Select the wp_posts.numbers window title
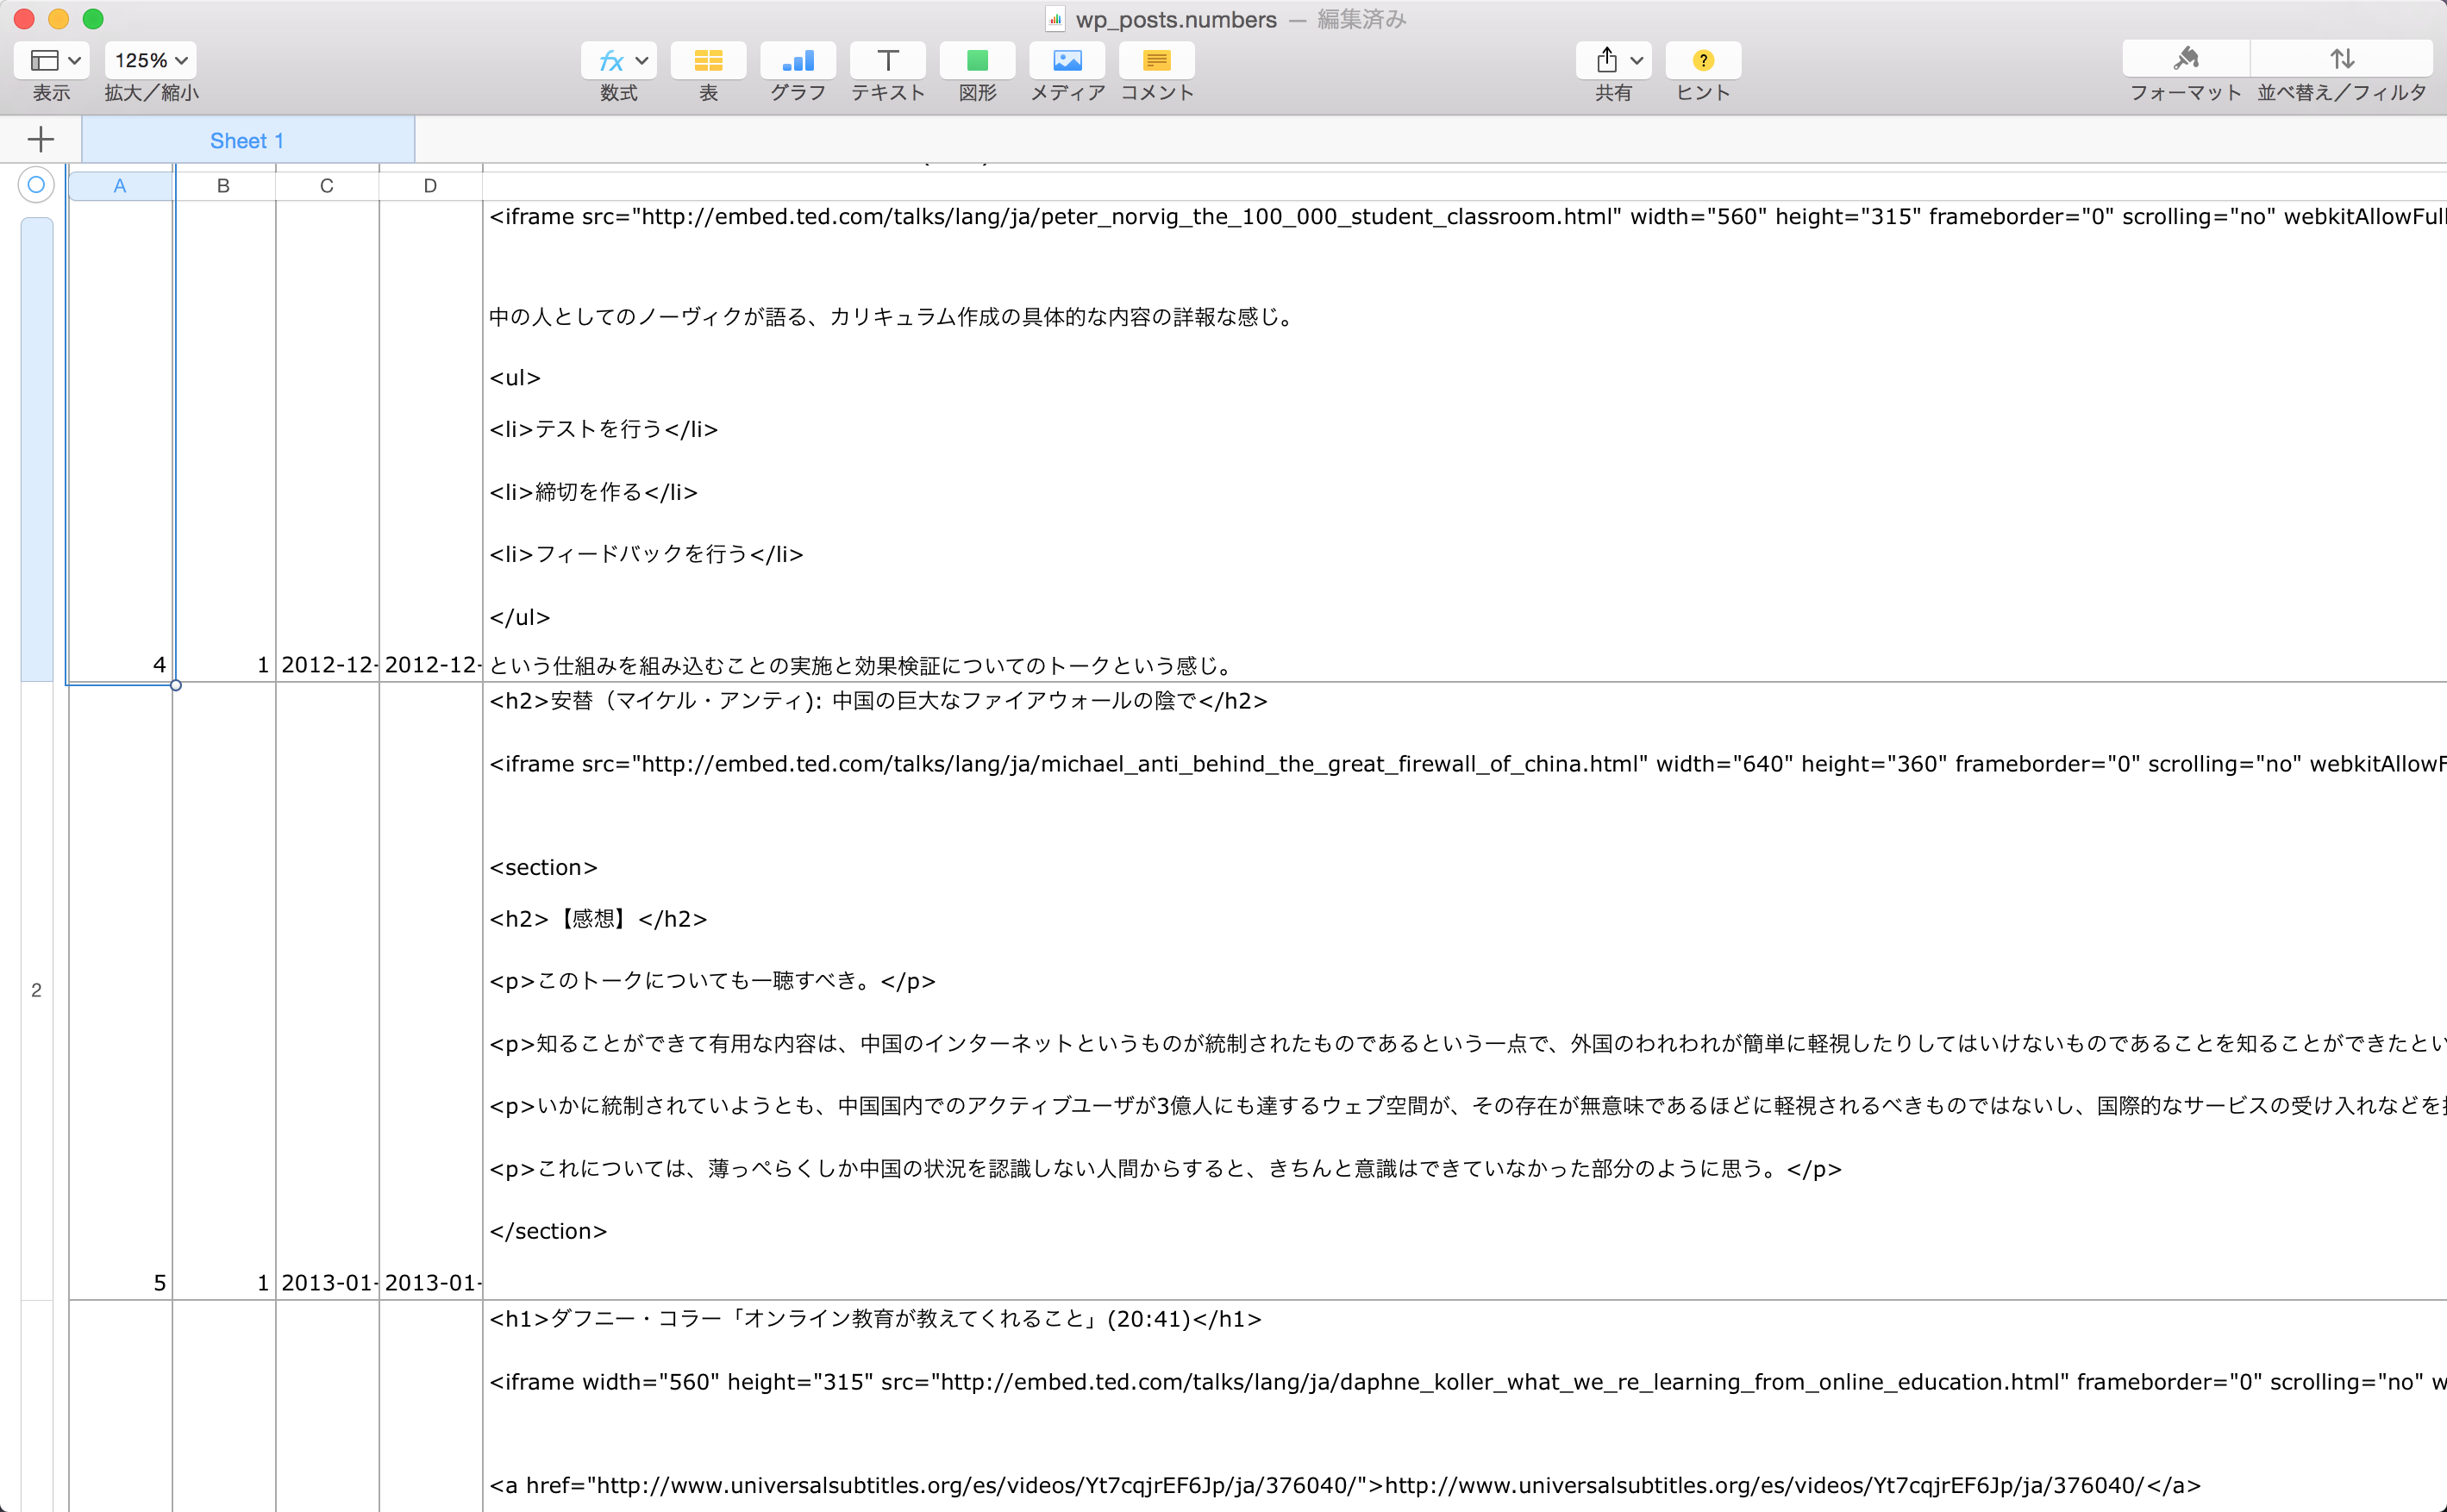The height and width of the screenshot is (1512, 2447). [x=1176, y=19]
